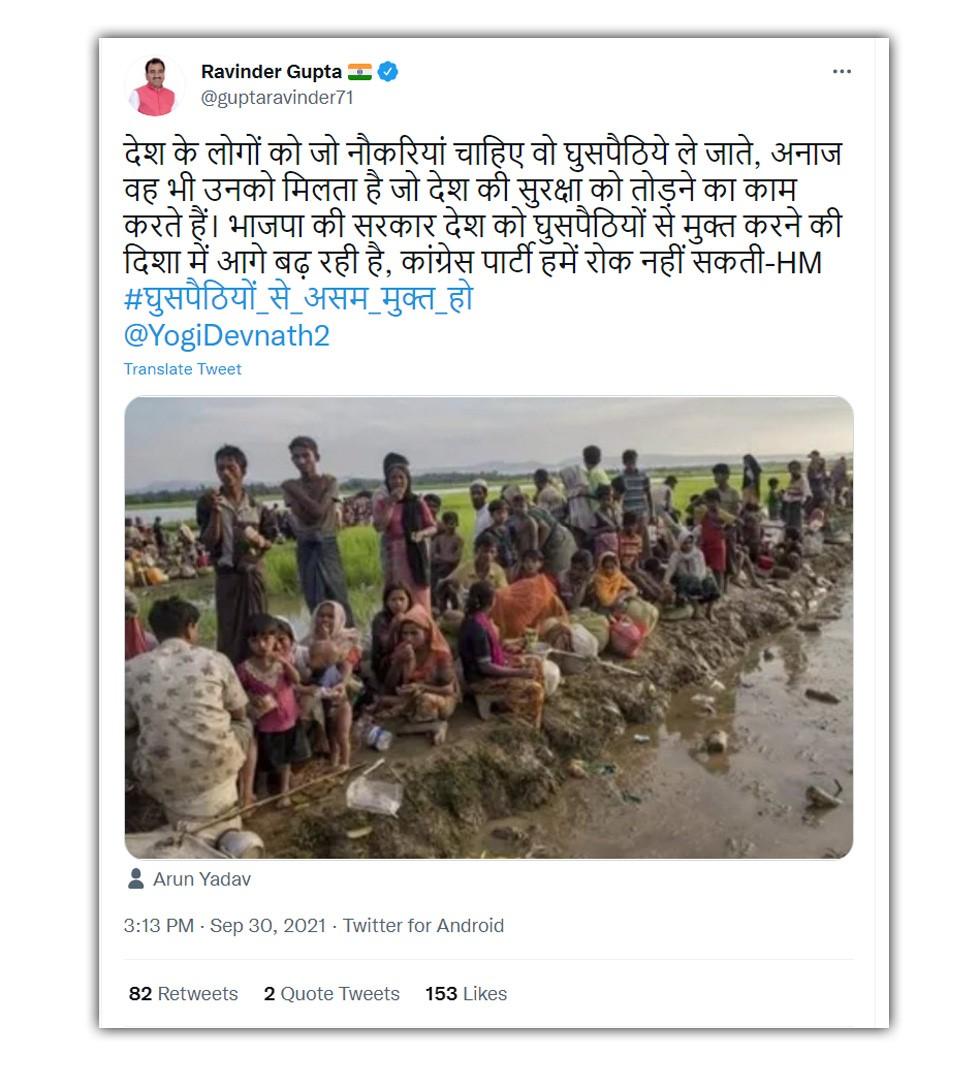
Task: Open the #घुसपैठियों_से_असम_मुक्त_हो hashtag
Action: 298,298
